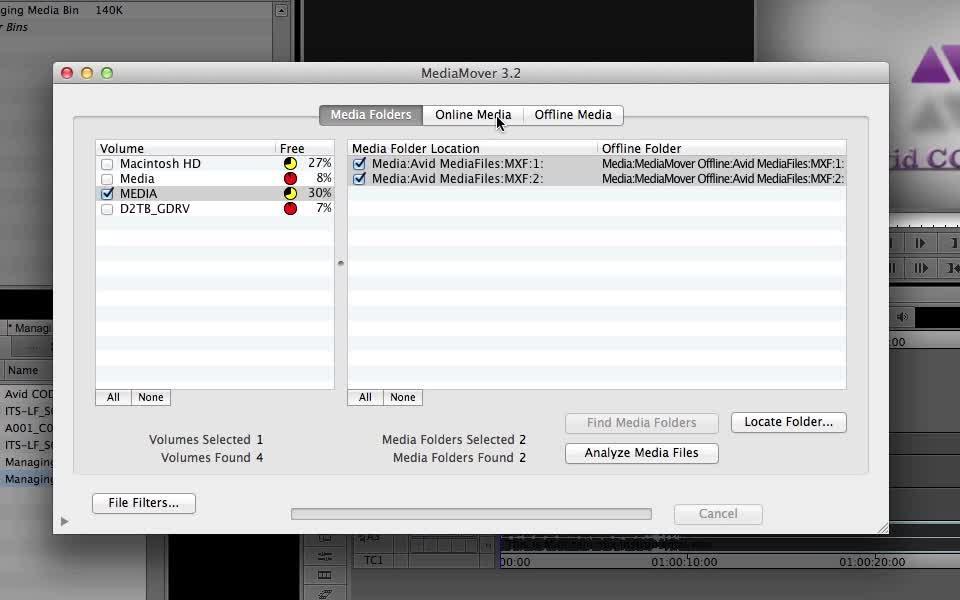This screenshot has height=600, width=960.
Task: Click the resize grip at dialog bottom-right corner
Action: click(882, 528)
